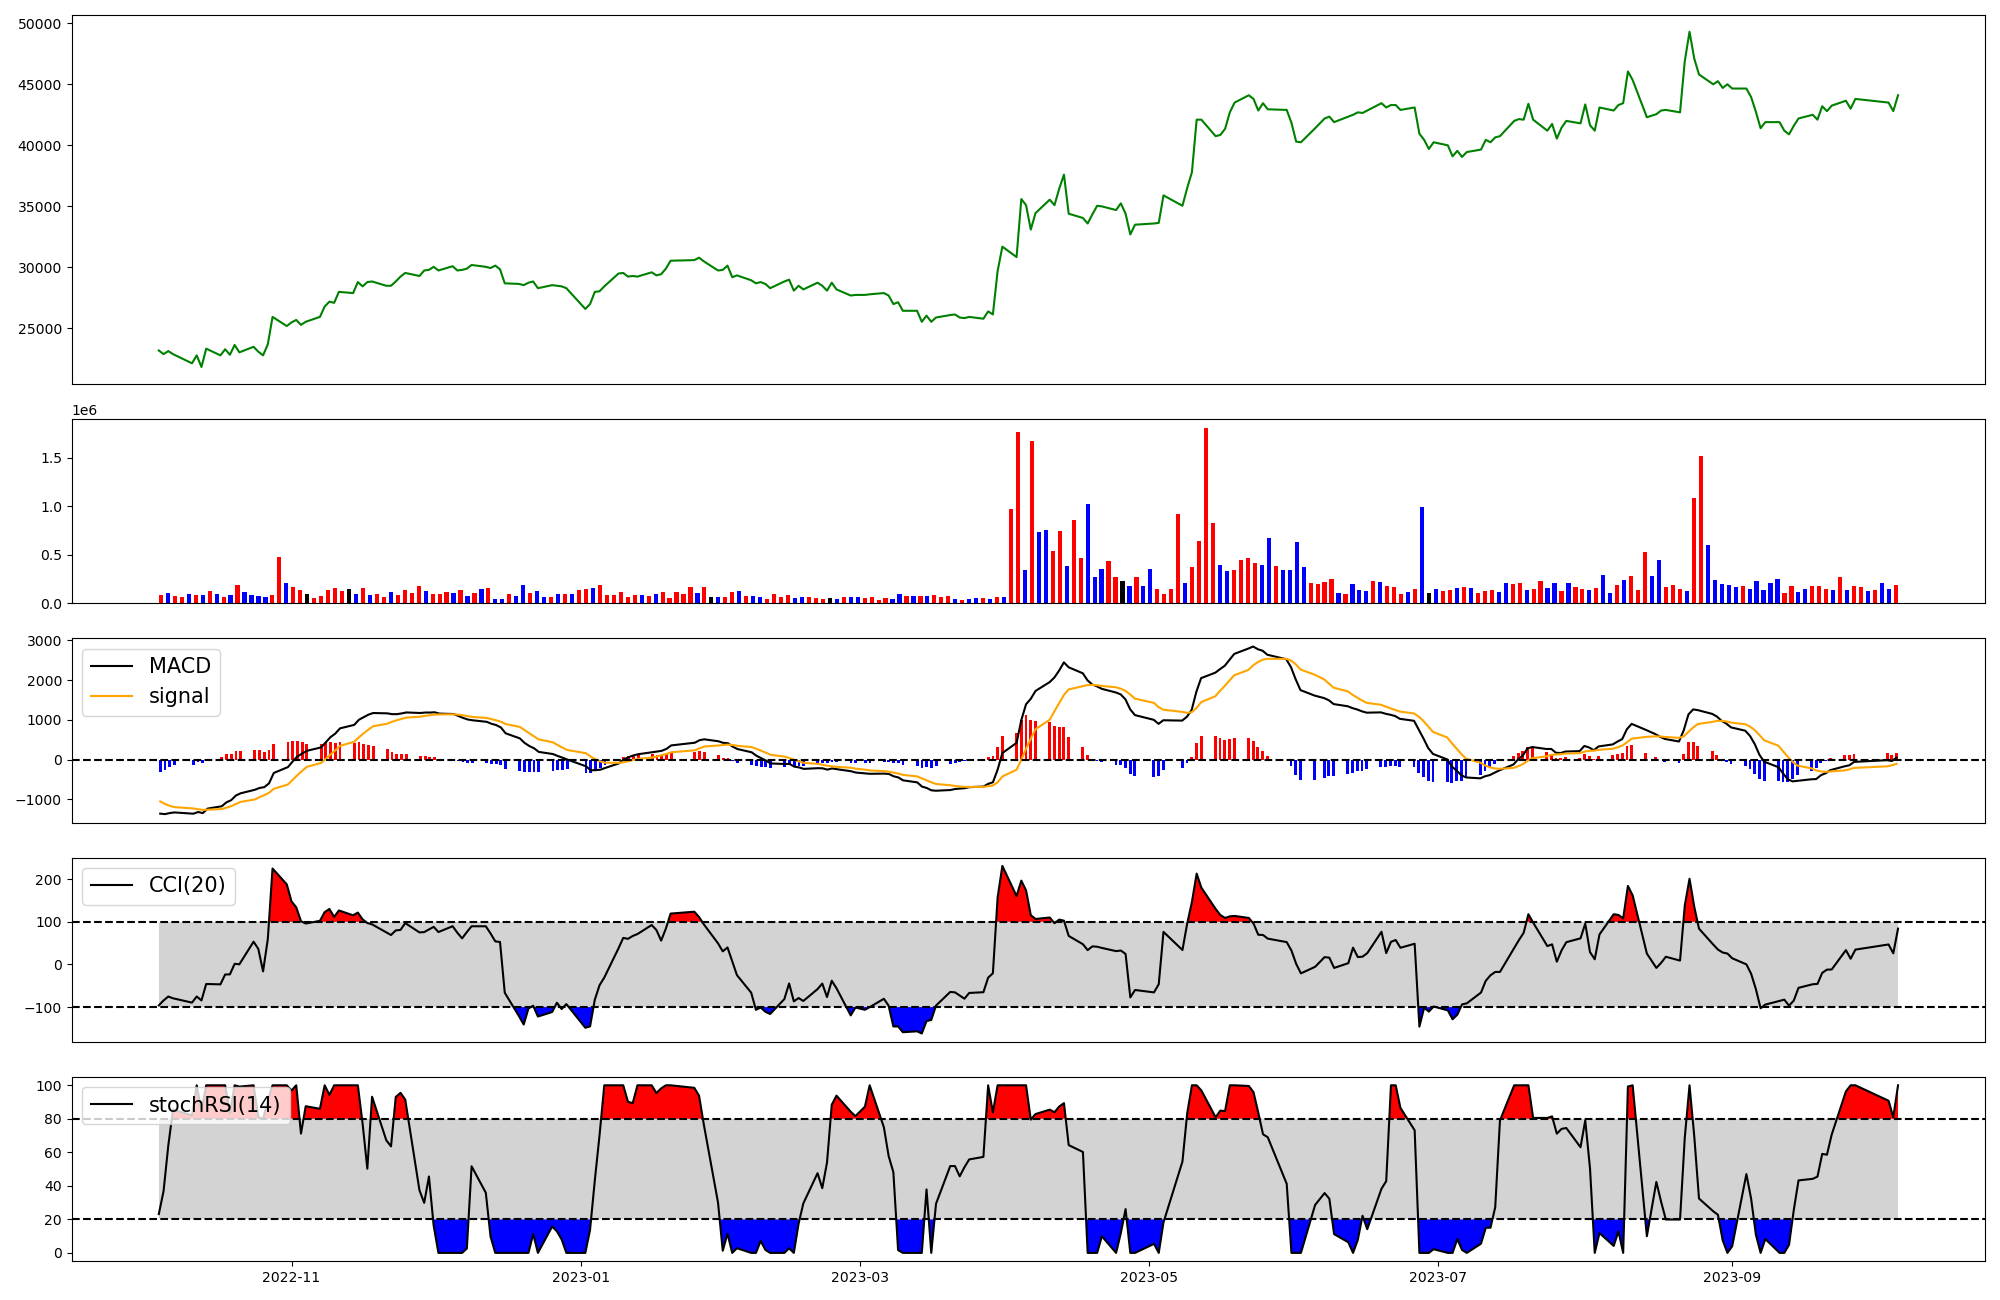Click the black MACD legend line sample
The width and height of the screenshot is (2000, 1300).
click(111, 667)
